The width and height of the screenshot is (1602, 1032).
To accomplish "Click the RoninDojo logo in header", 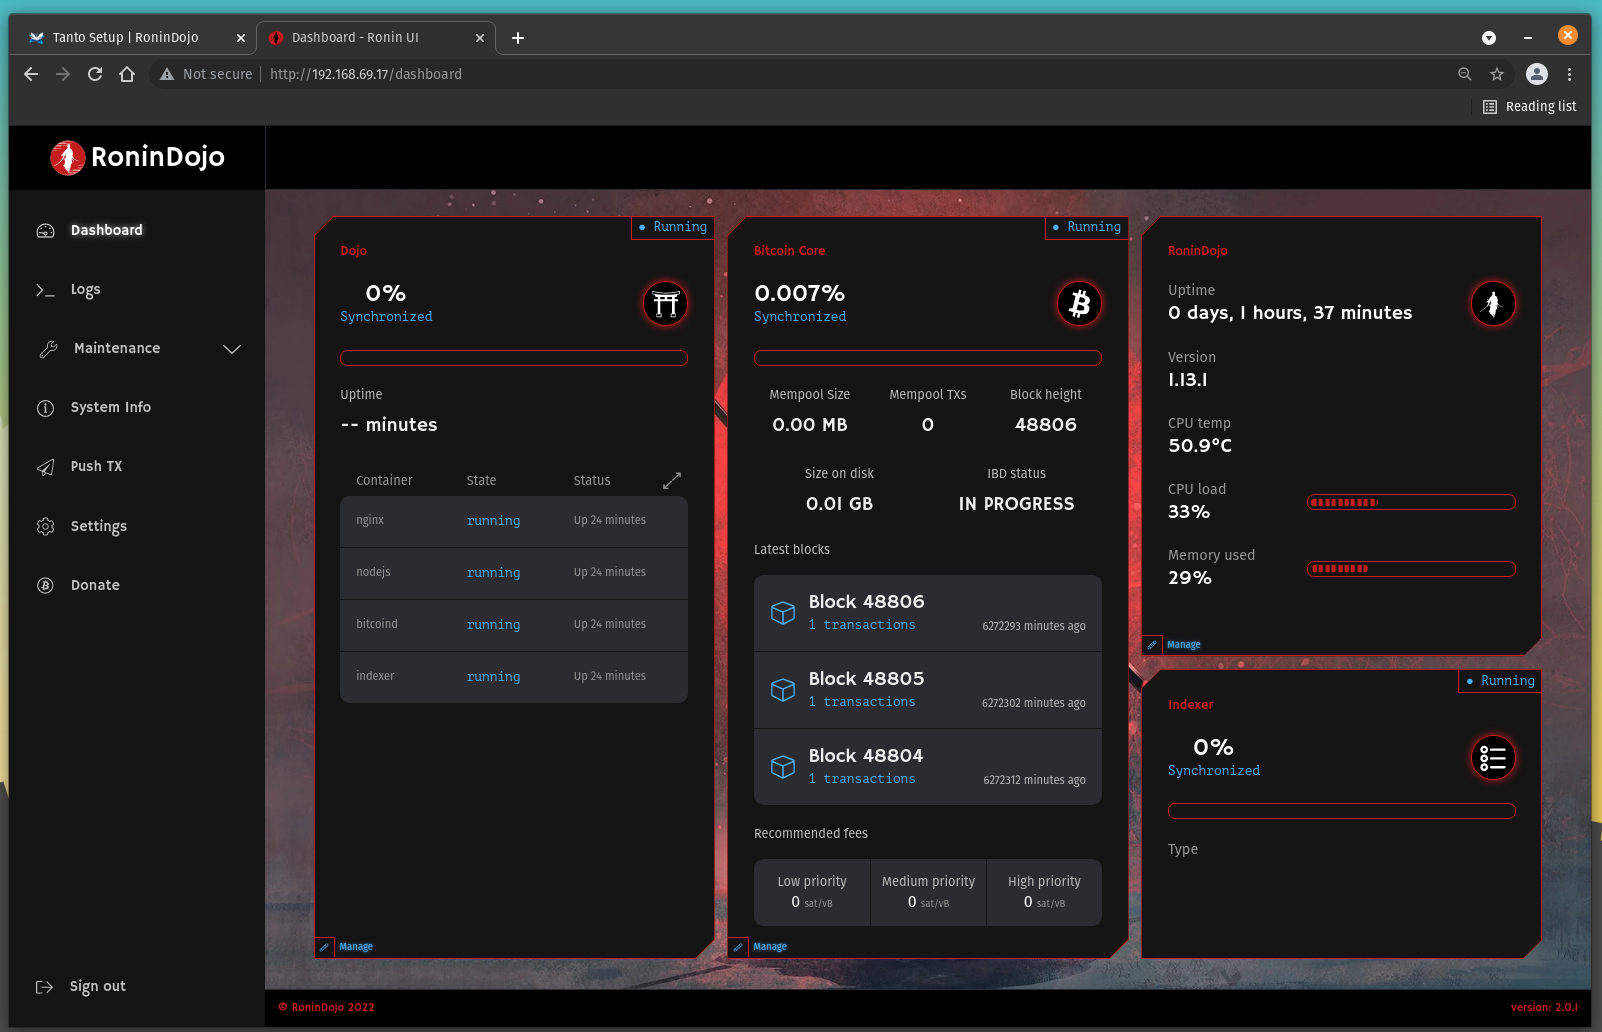I will click(138, 157).
